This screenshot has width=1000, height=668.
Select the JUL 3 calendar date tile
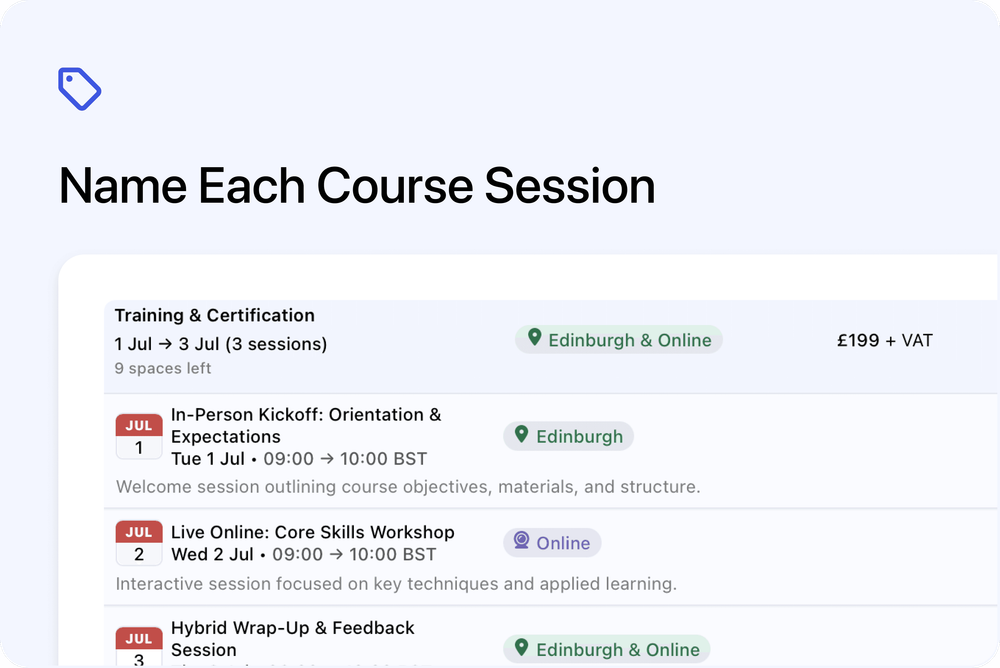coord(138,645)
